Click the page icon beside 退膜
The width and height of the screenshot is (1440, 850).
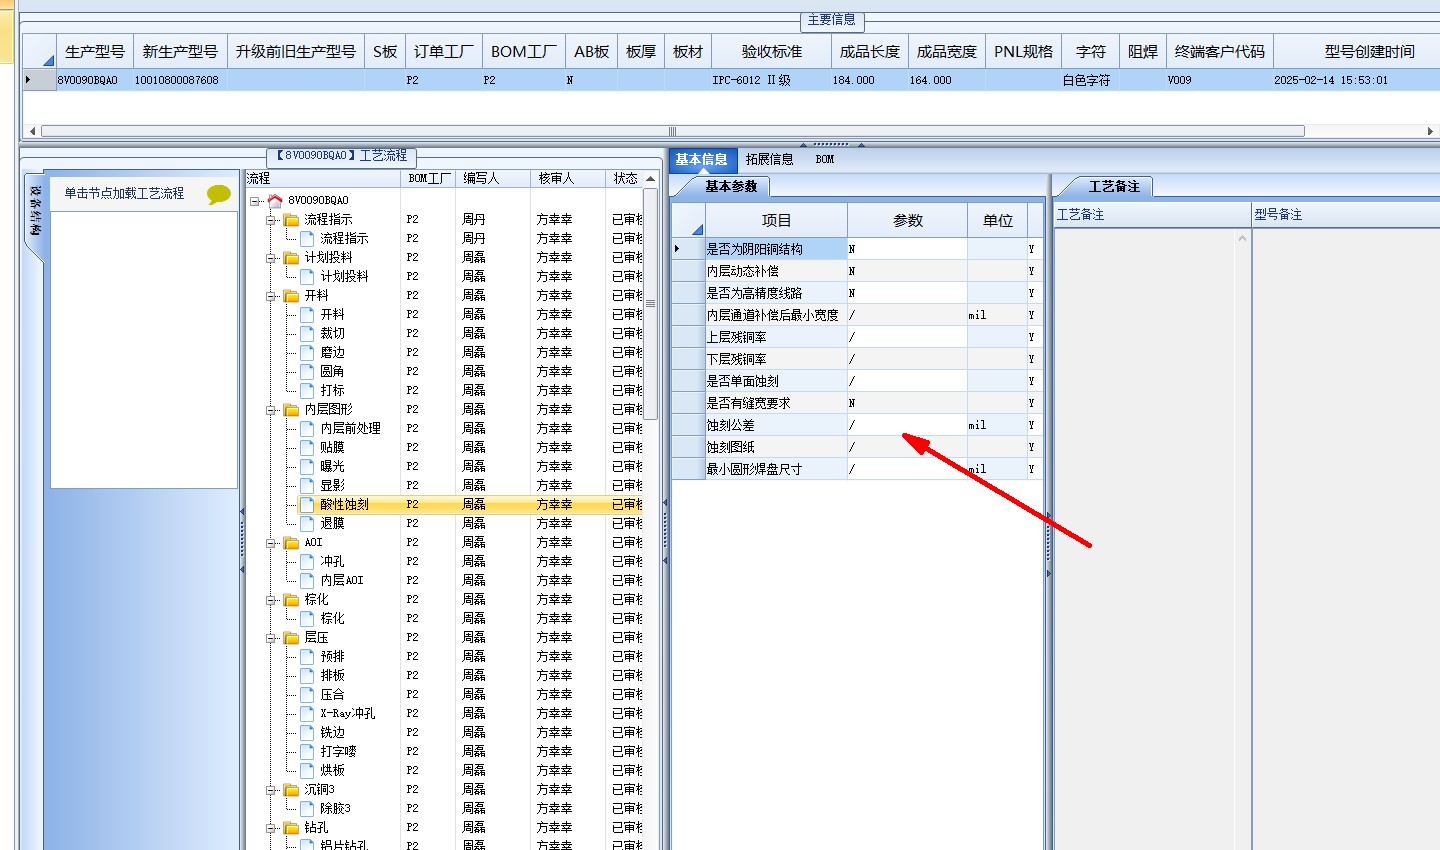pyautogui.click(x=308, y=523)
